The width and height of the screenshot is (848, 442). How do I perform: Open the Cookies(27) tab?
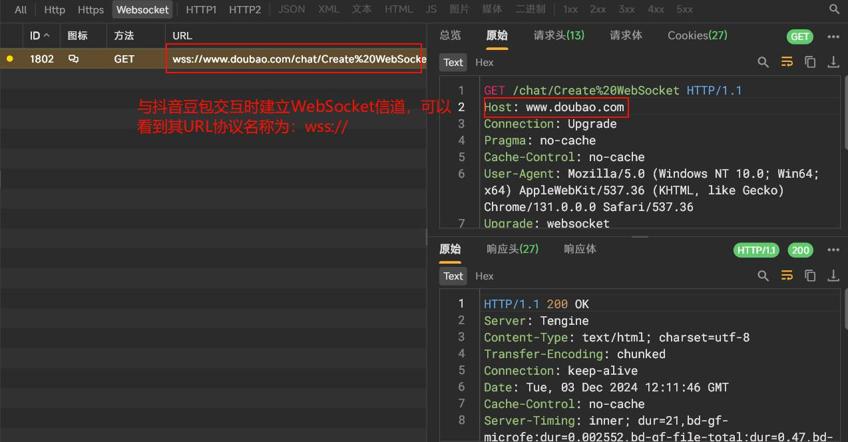697,35
